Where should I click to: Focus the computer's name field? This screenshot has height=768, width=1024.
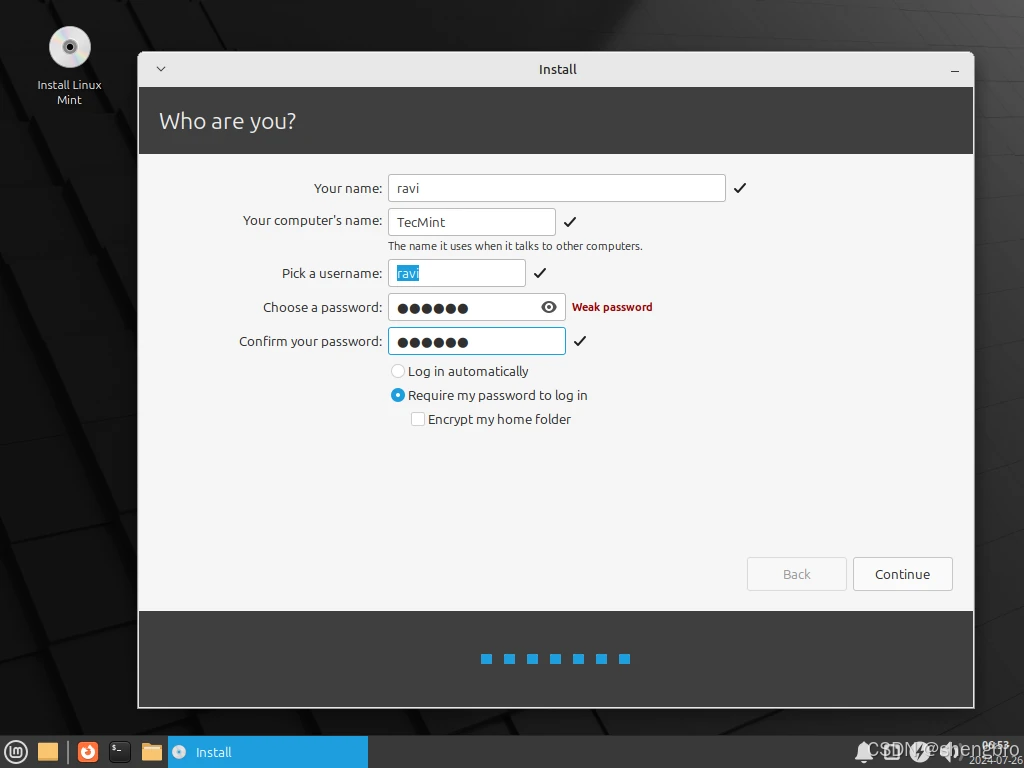click(471, 222)
